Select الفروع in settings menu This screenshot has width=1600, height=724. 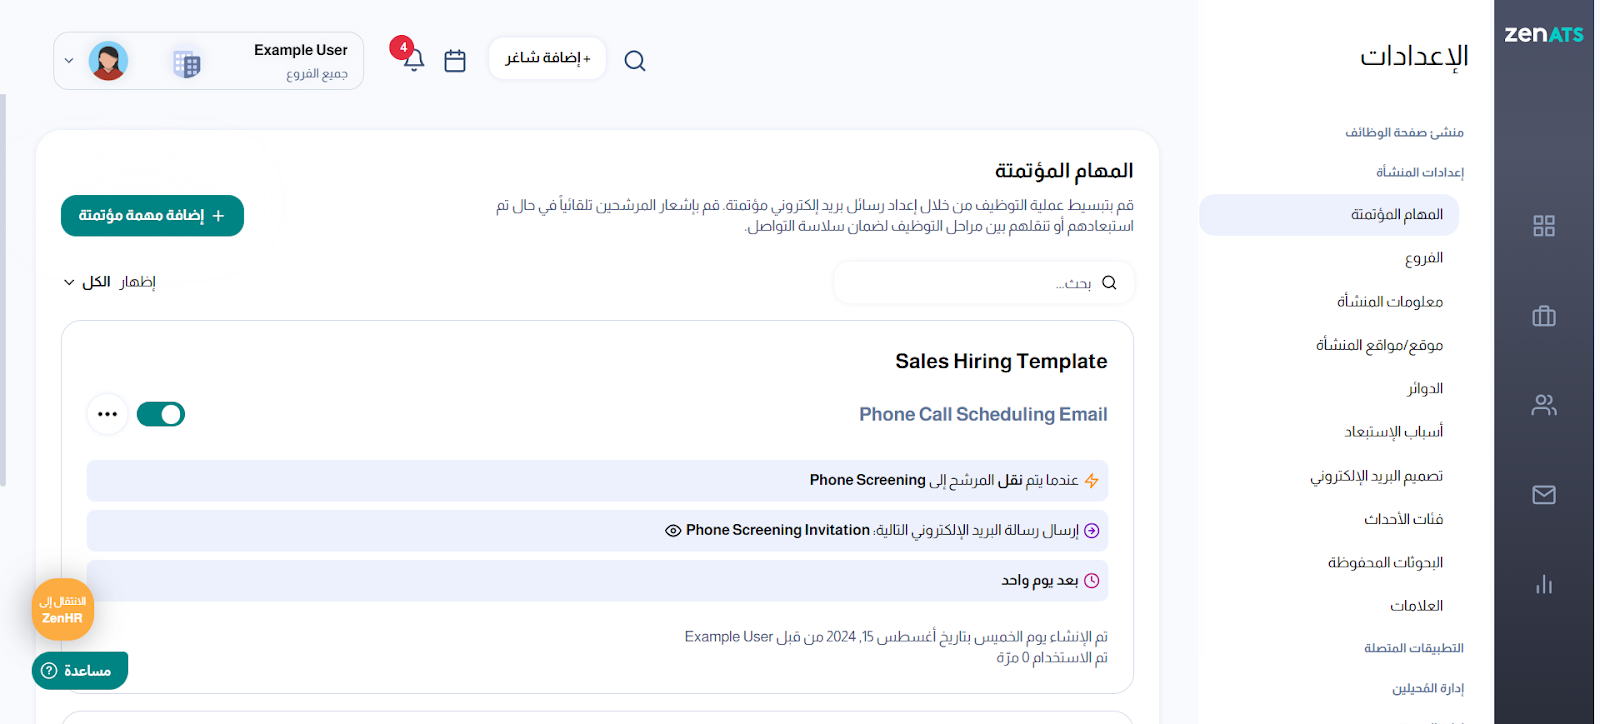coord(1424,258)
